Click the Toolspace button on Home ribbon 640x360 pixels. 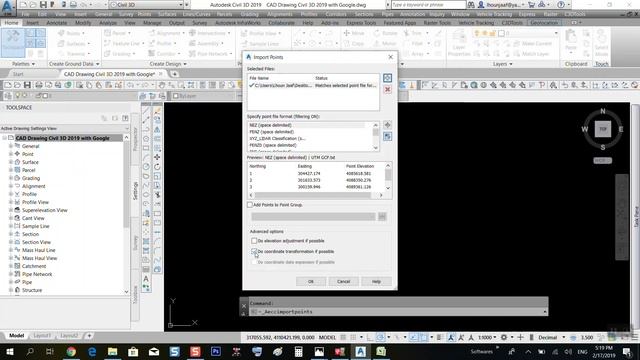click(13, 42)
